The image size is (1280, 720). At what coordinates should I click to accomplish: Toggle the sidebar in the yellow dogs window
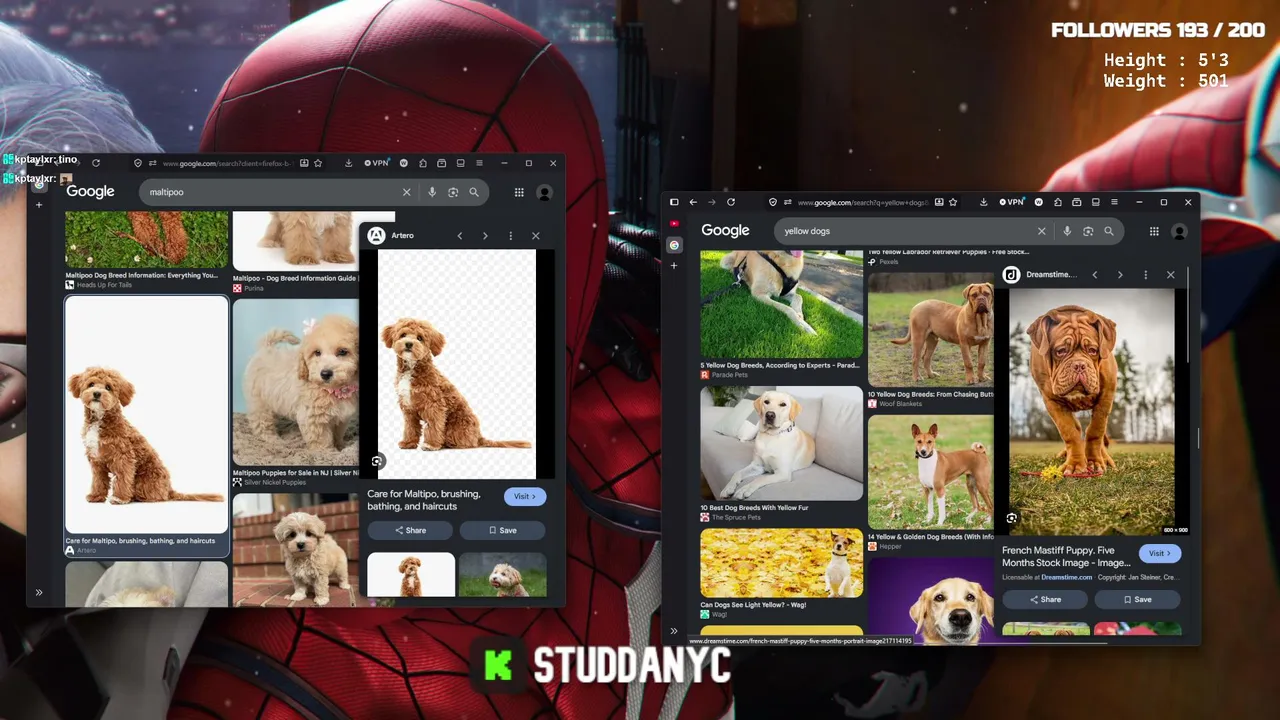coord(674,202)
